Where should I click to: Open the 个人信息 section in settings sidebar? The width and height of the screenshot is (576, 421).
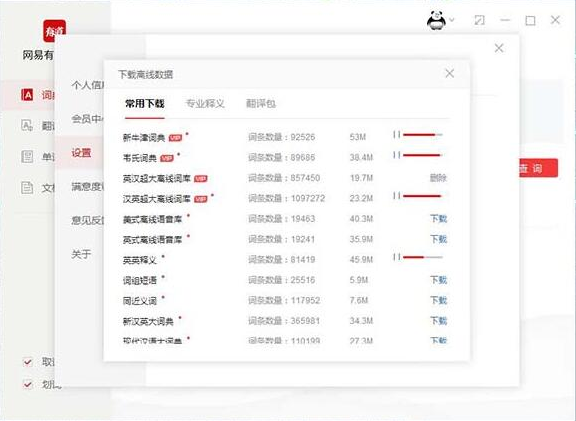point(87,85)
